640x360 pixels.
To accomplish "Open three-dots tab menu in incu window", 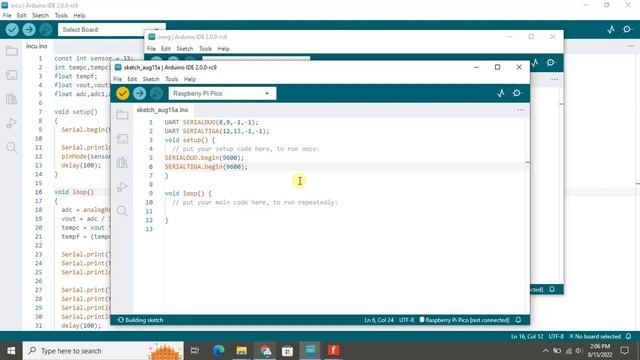I will coord(631,46).
